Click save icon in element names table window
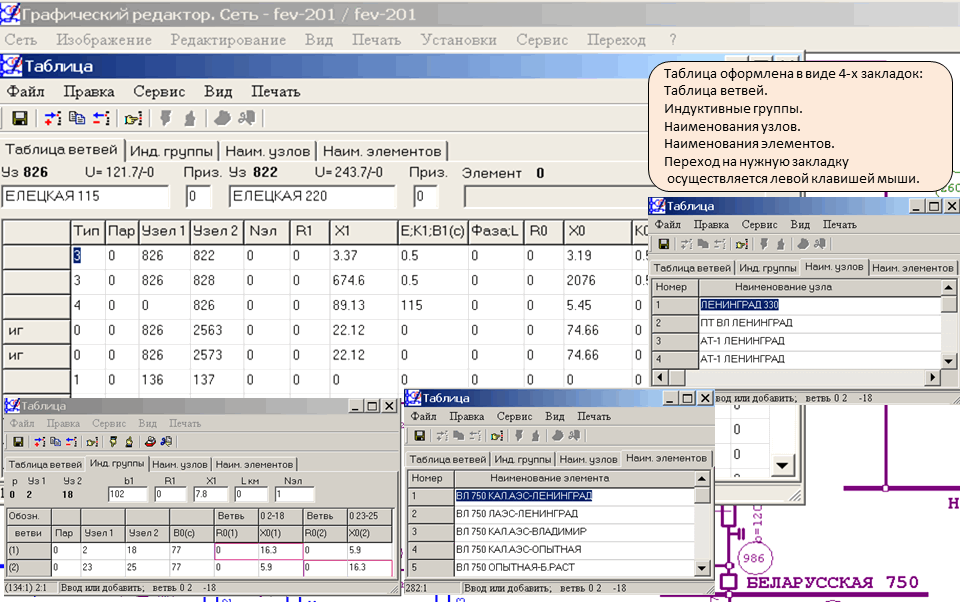 (x=420, y=435)
